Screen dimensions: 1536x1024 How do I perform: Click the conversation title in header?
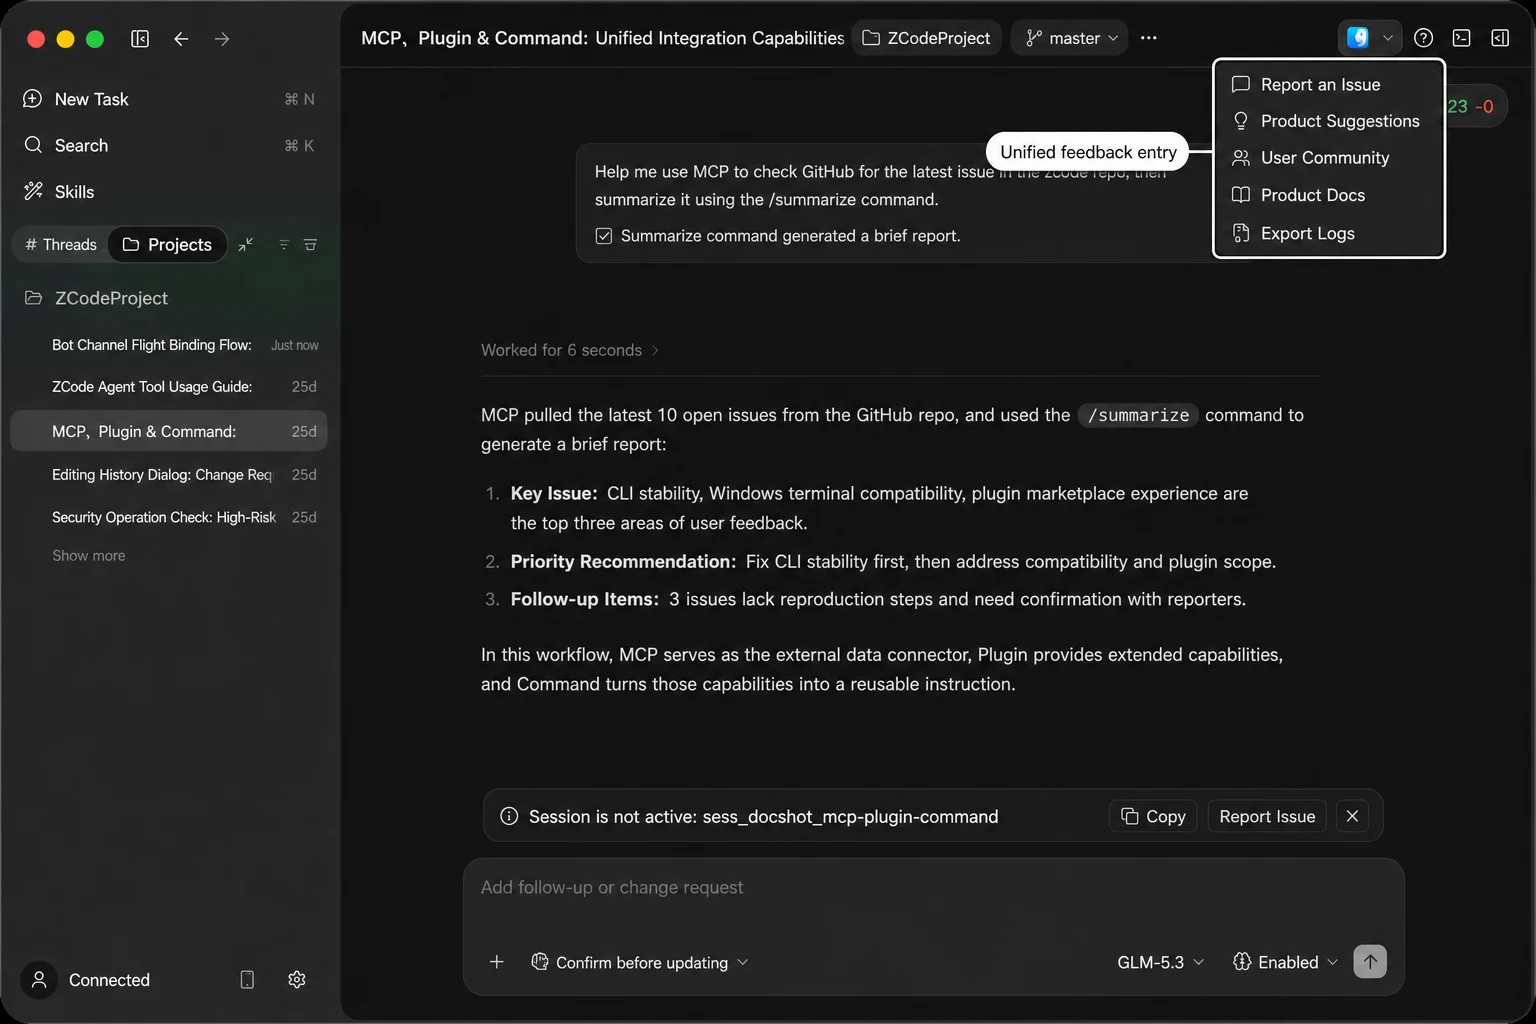(x=602, y=38)
